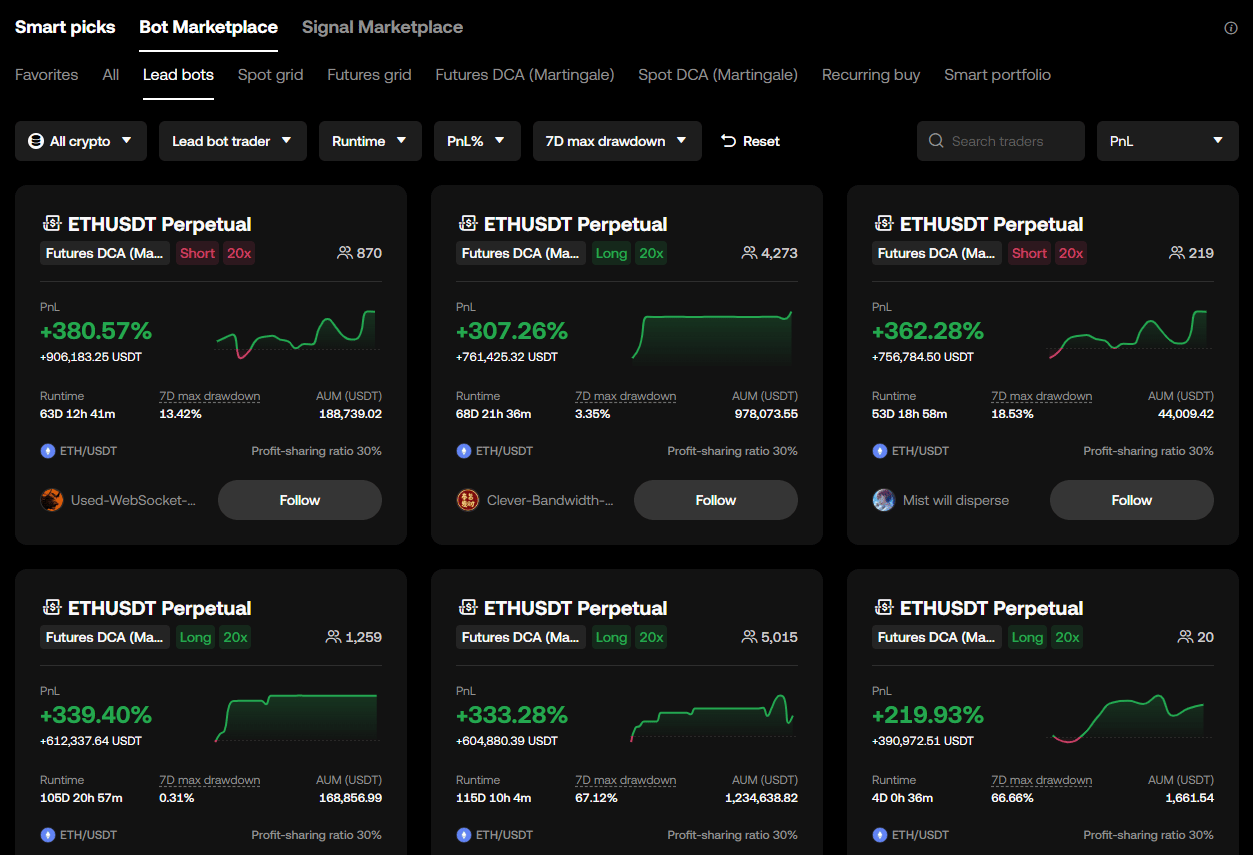
Task: Open the Smart portfolio sub-tab
Action: pos(997,75)
